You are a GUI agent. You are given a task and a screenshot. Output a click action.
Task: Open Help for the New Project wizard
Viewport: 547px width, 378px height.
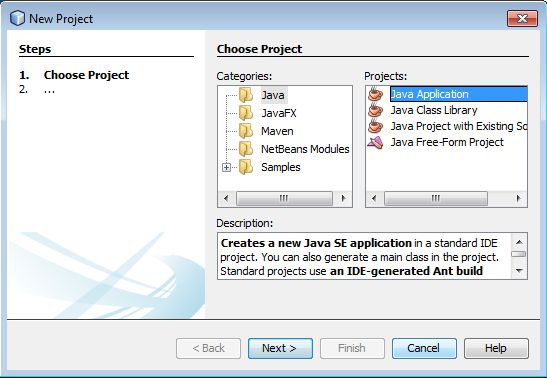(496, 348)
